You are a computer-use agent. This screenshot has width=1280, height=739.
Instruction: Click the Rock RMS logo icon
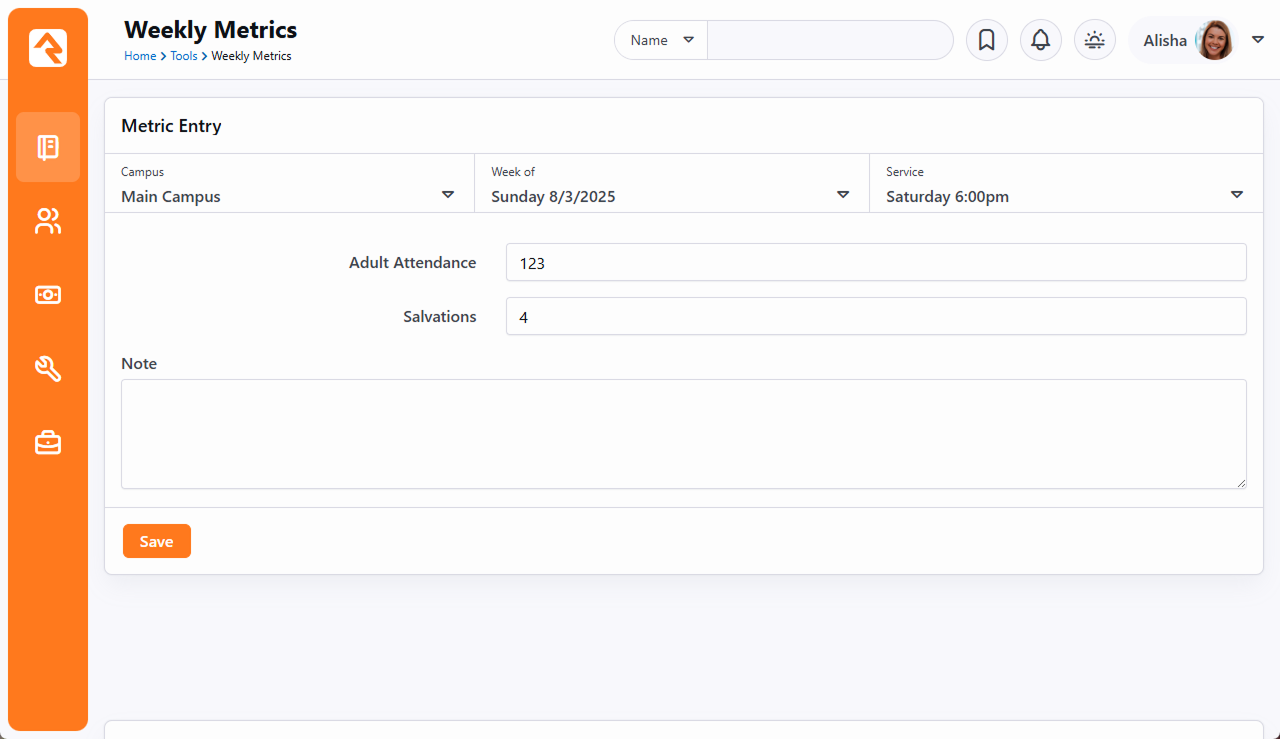tap(48, 48)
